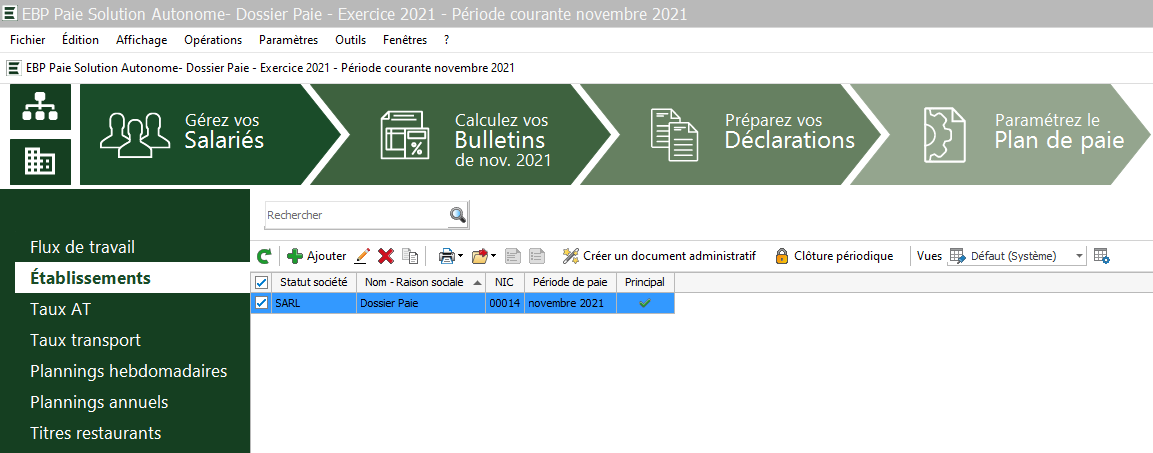This screenshot has width=1153, height=453.
Task: Click the EBP app icon in title bar
Action: pos(11,13)
